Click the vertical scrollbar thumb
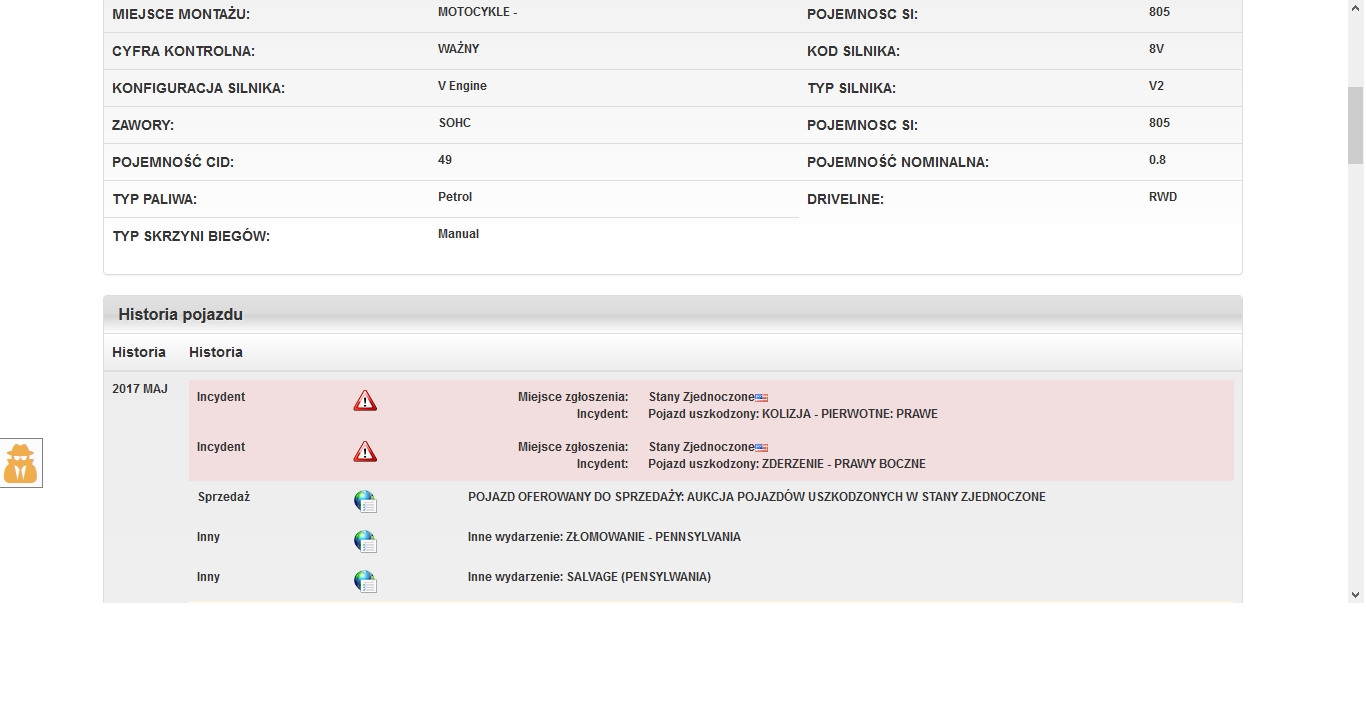The height and width of the screenshot is (728, 1366). 1356,125
